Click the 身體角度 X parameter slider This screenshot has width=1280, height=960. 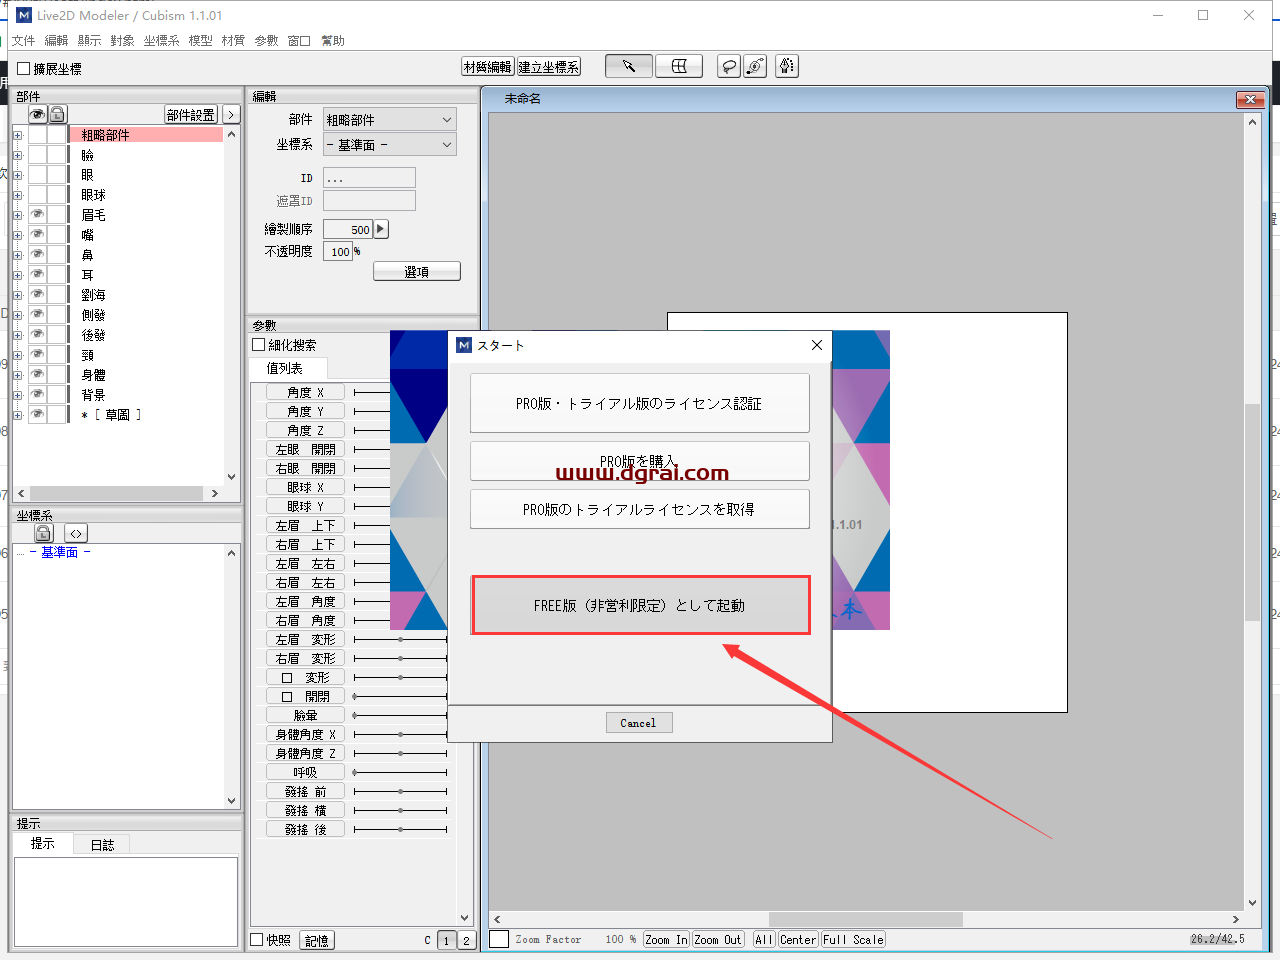[x=401, y=734]
